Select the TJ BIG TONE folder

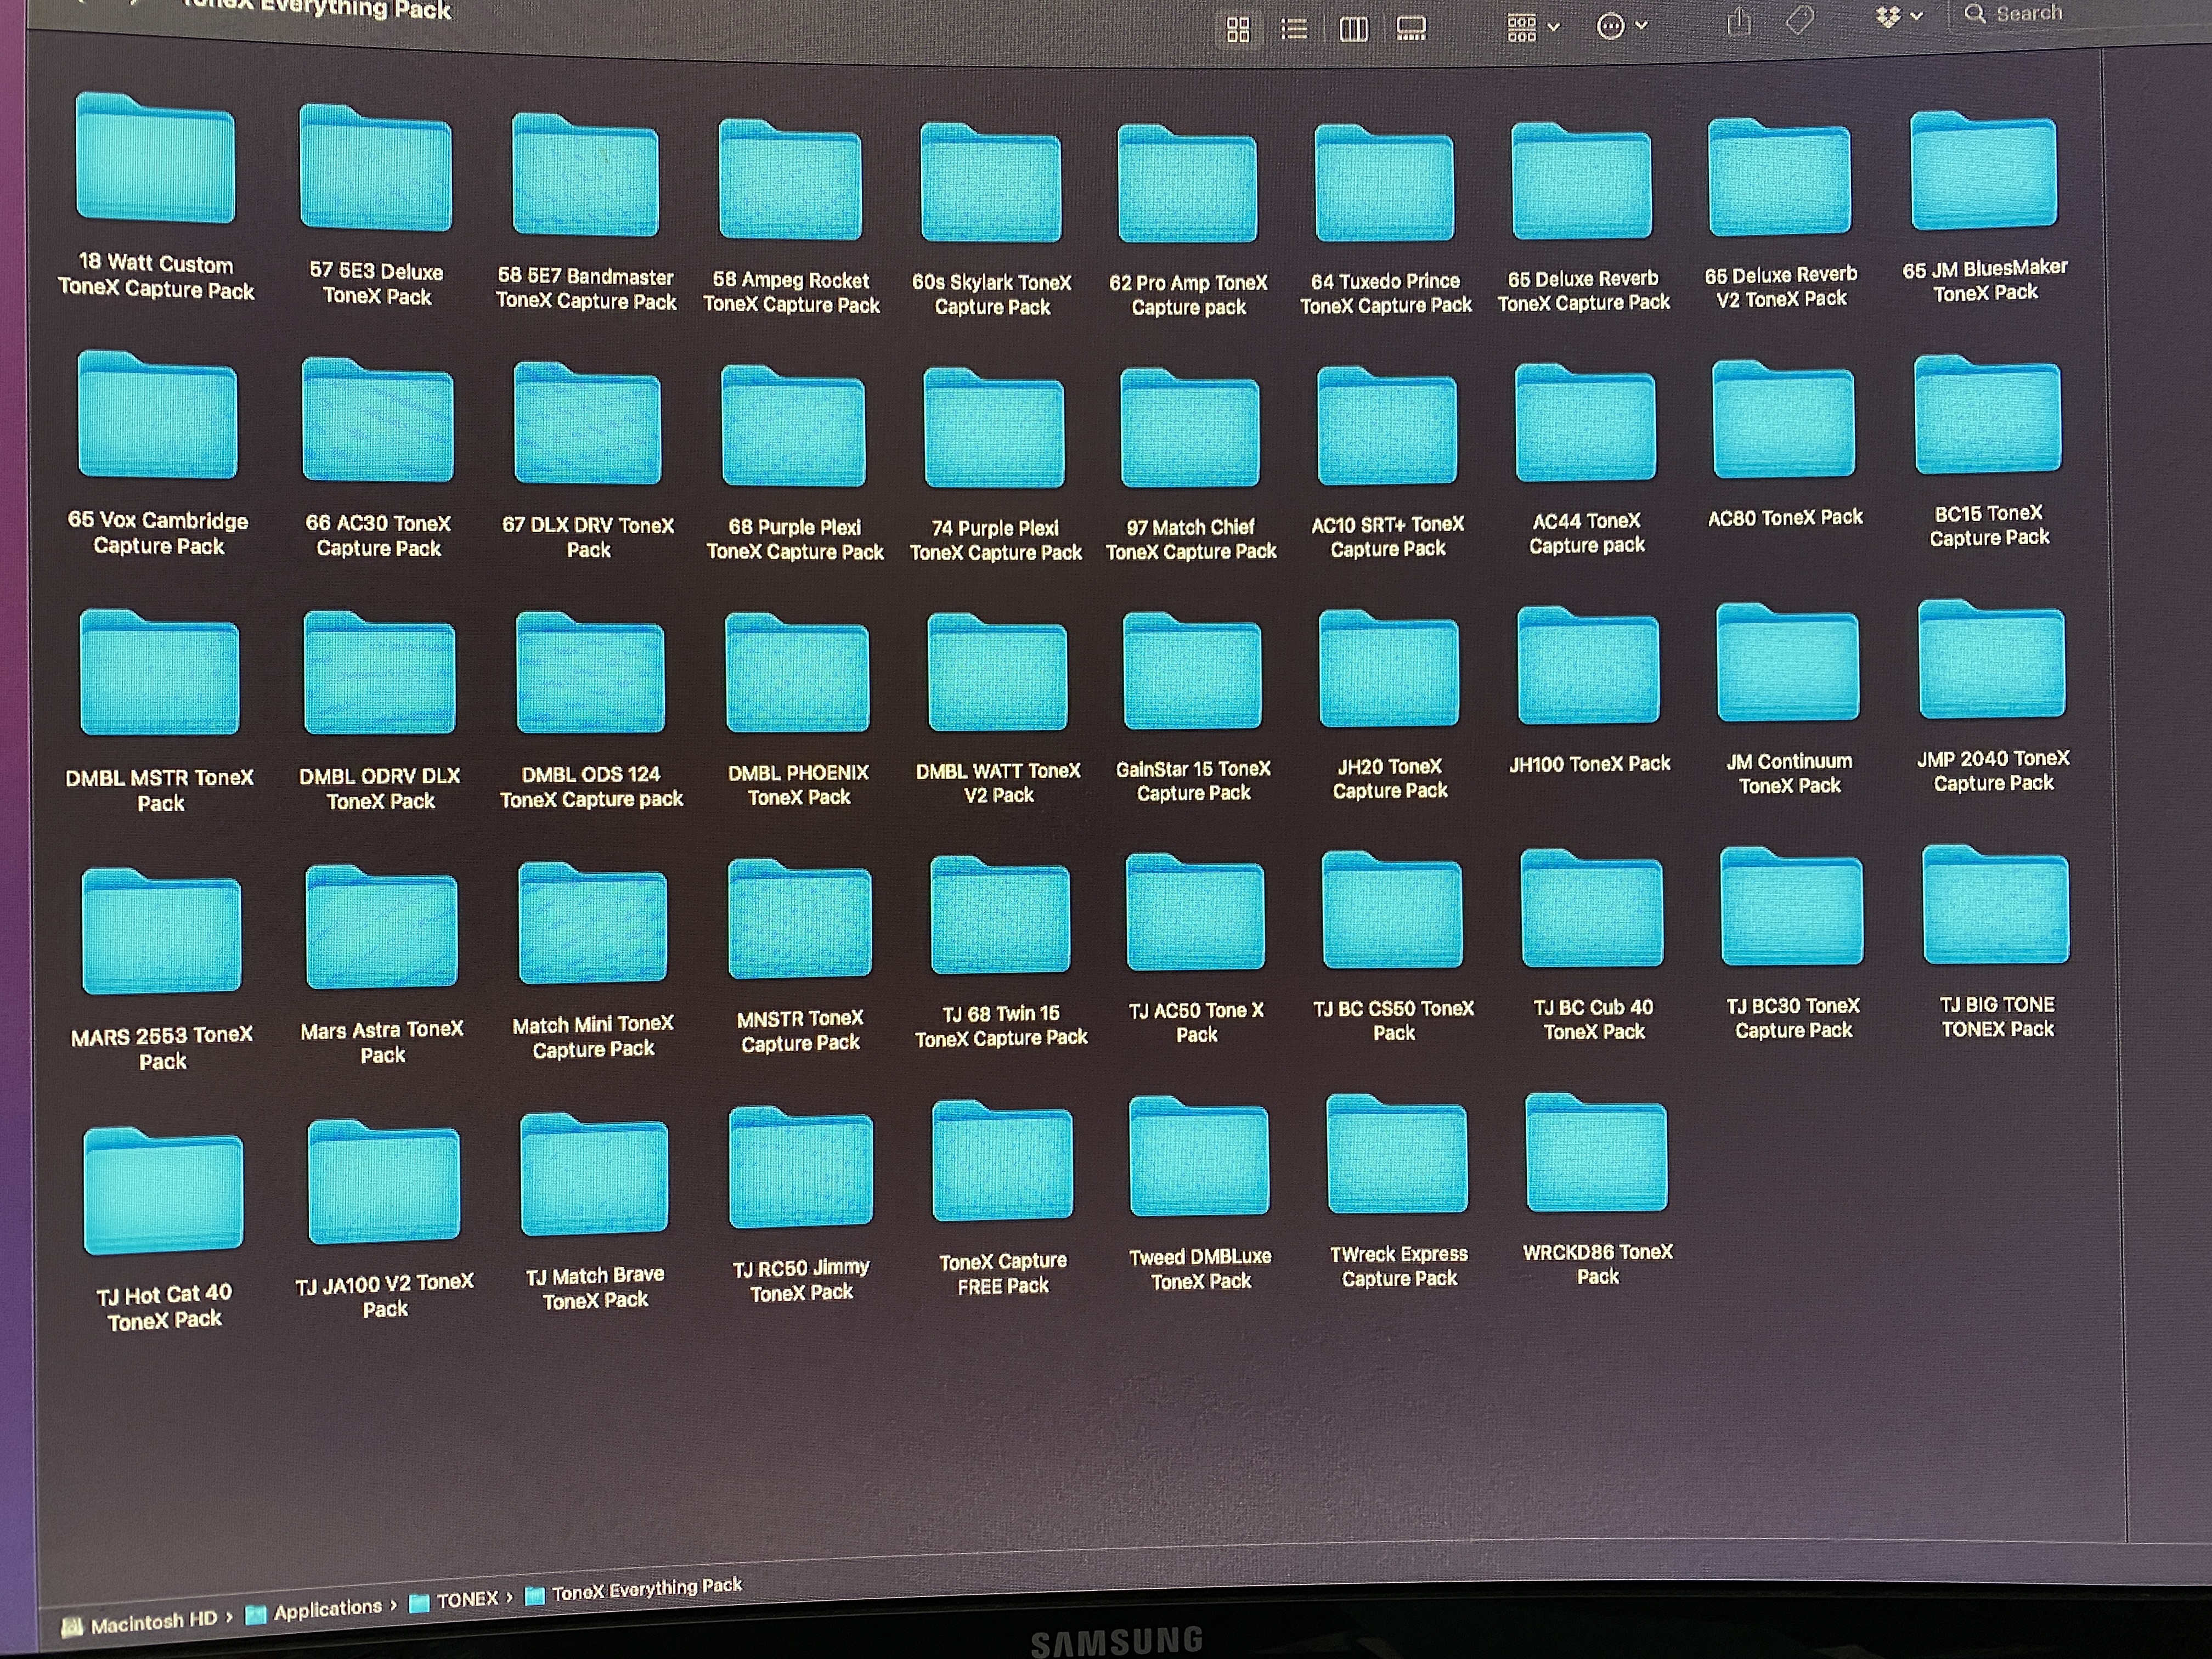tap(1995, 907)
